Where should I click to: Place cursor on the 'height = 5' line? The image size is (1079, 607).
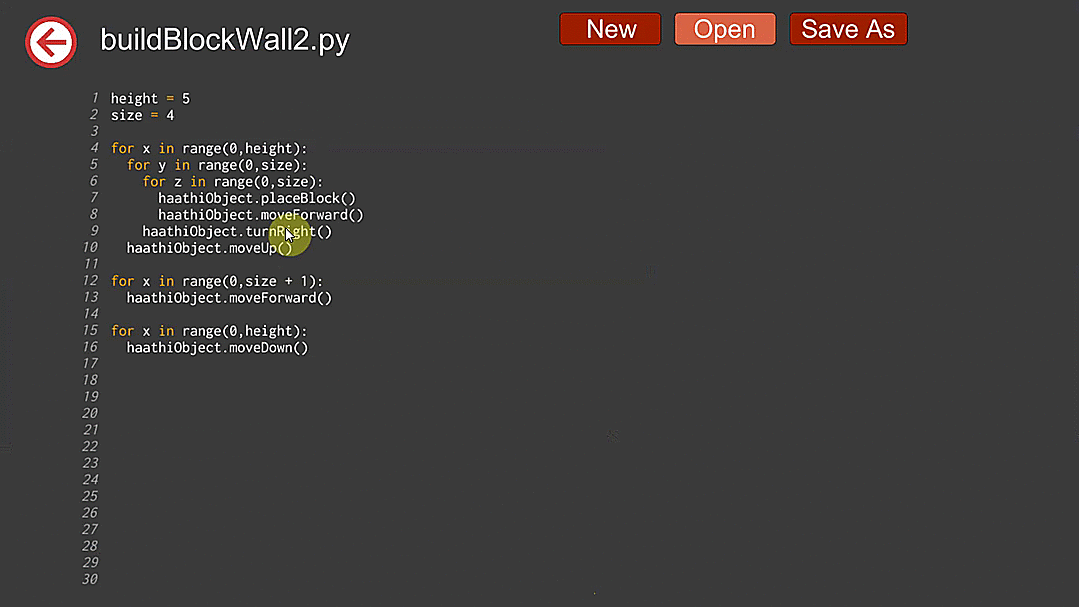point(150,99)
